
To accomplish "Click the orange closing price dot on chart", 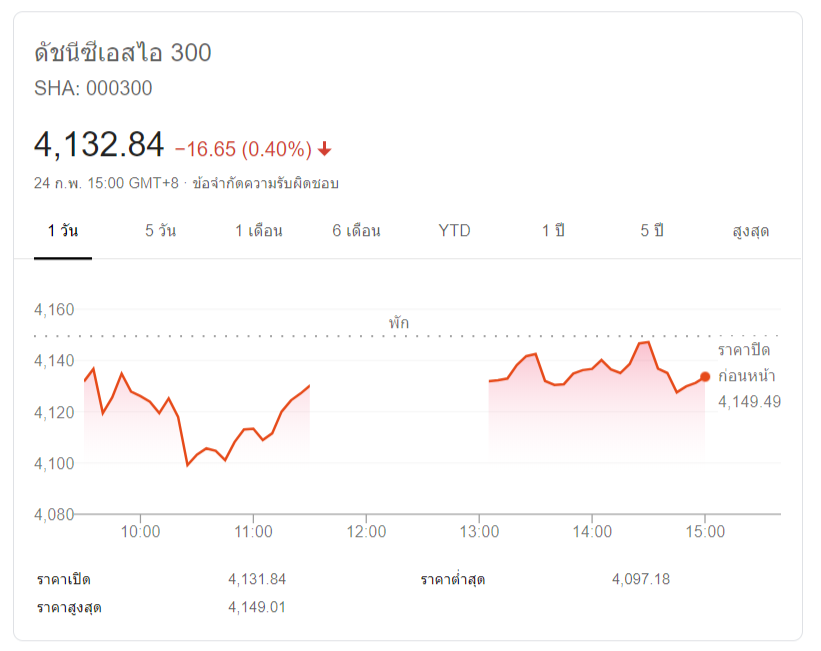I will click(x=705, y=377).
